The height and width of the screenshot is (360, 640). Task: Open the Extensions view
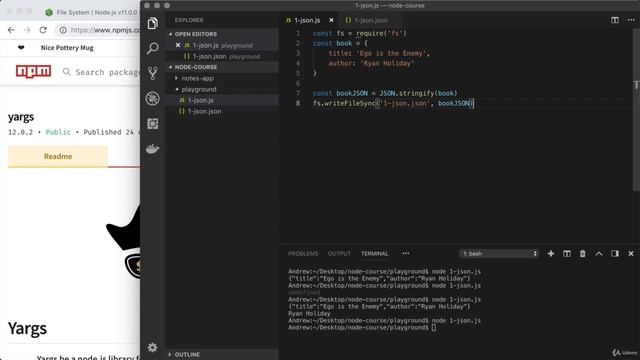pyautogui.click(x=153, y=124)
